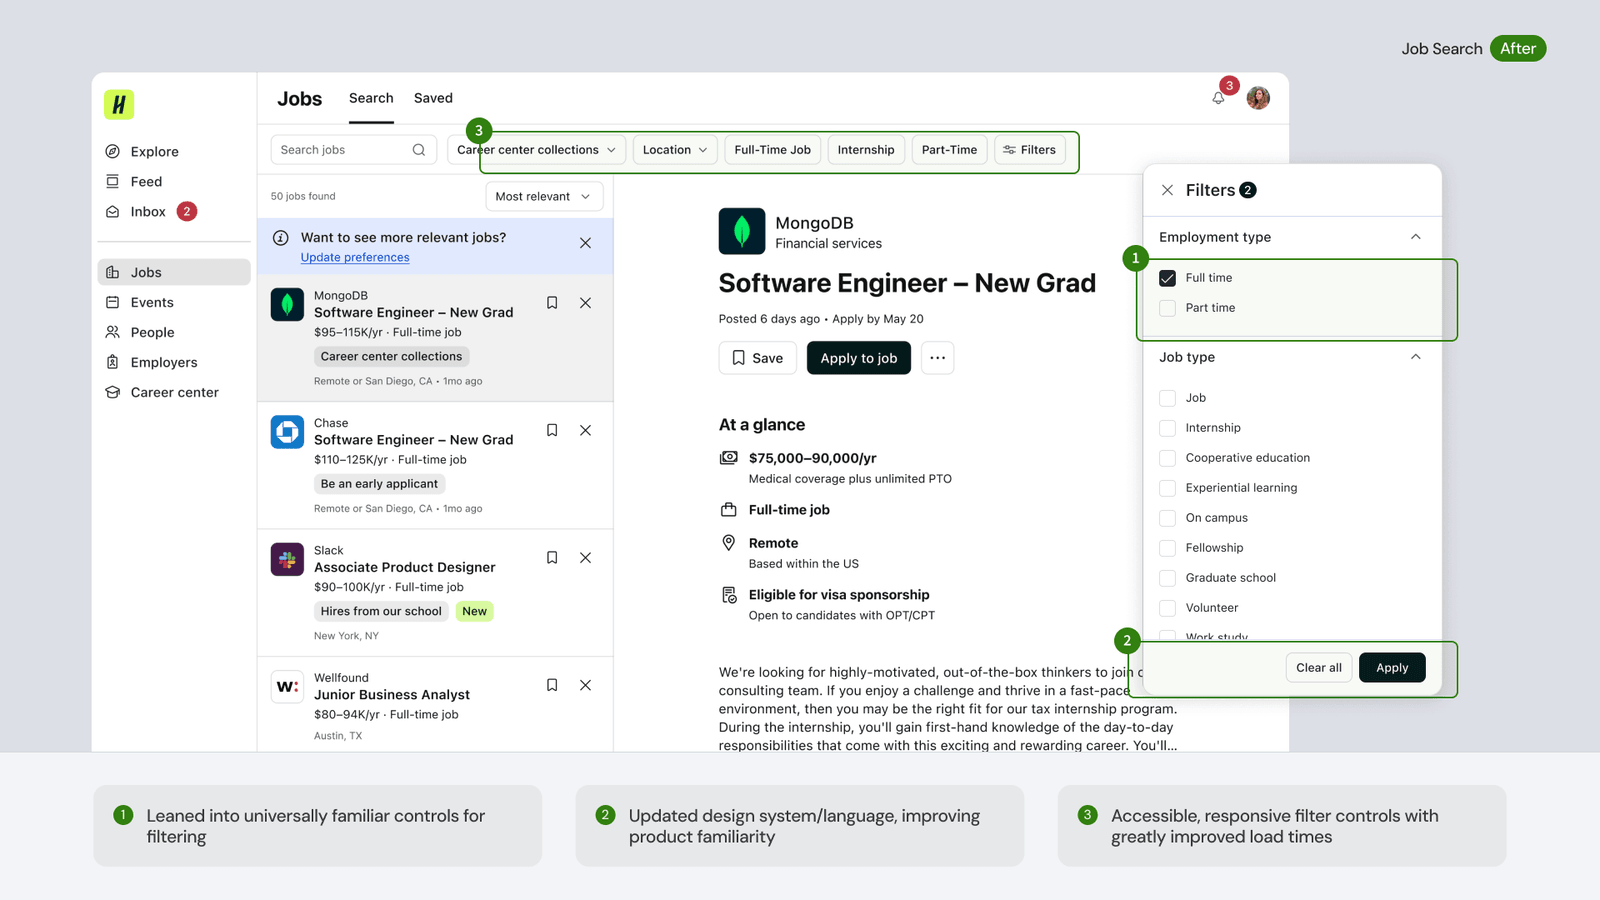The height and width of the screenshot is (900, 1600).
Task: Dismiss the MongoDB job listing
Action: 586,303
